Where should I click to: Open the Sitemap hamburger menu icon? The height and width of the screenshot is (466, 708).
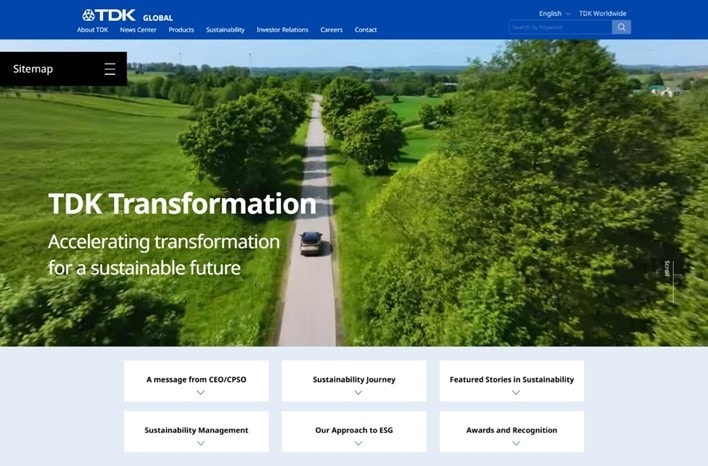coord(110,69)
